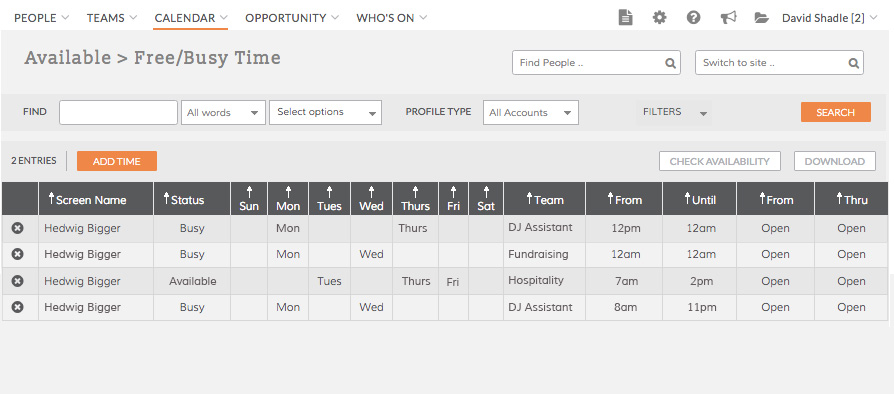Click the orange SEARCH button
894x394 pixels.
(835, 112)
